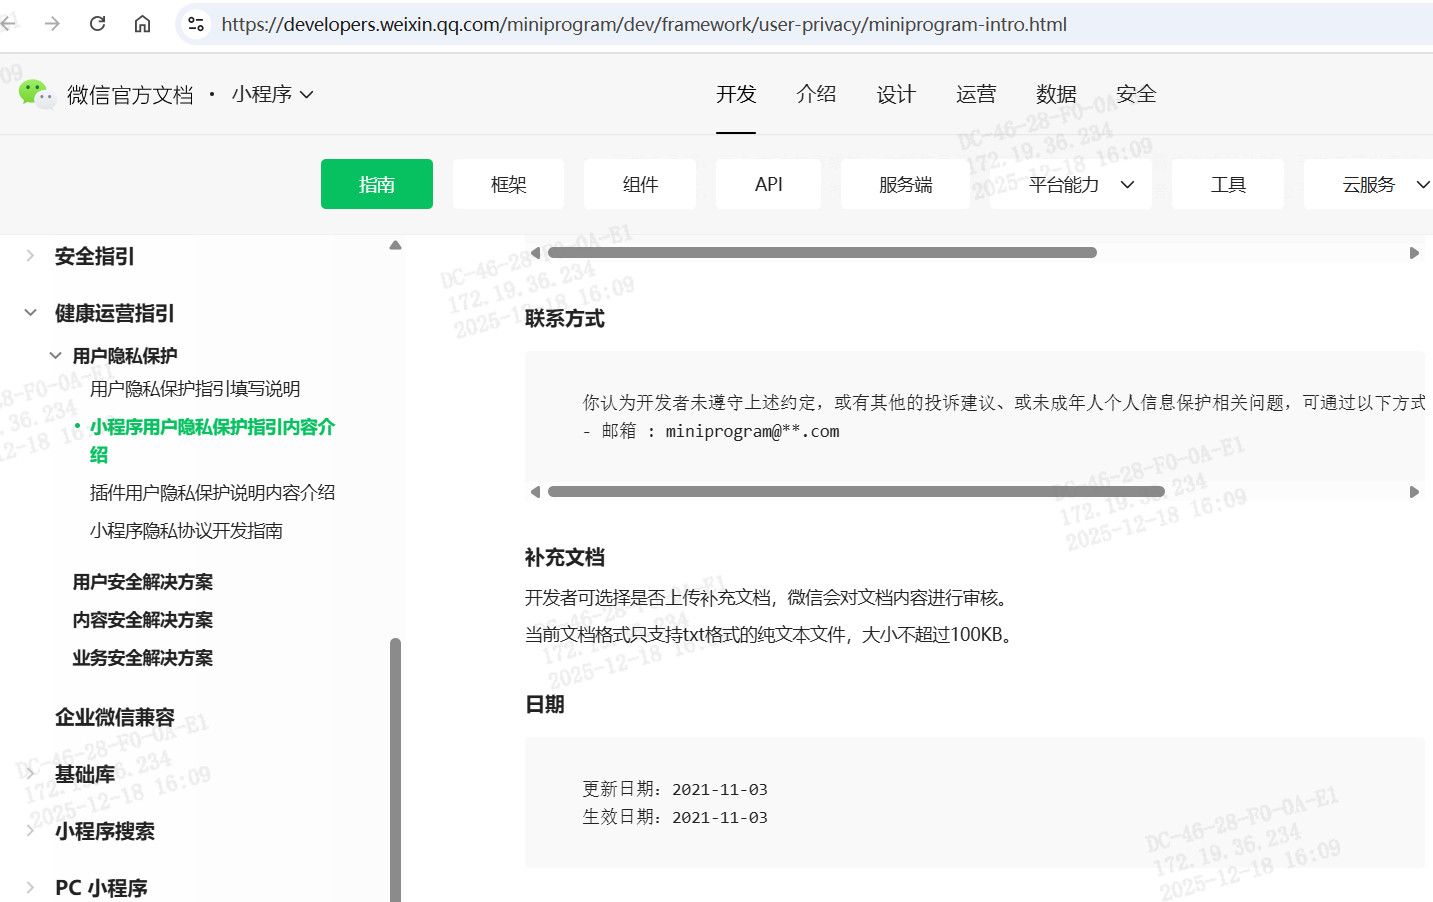Collapse the 健康运营指引 sidebar section
Screen dimensions: 1433x902
[30, 313]
